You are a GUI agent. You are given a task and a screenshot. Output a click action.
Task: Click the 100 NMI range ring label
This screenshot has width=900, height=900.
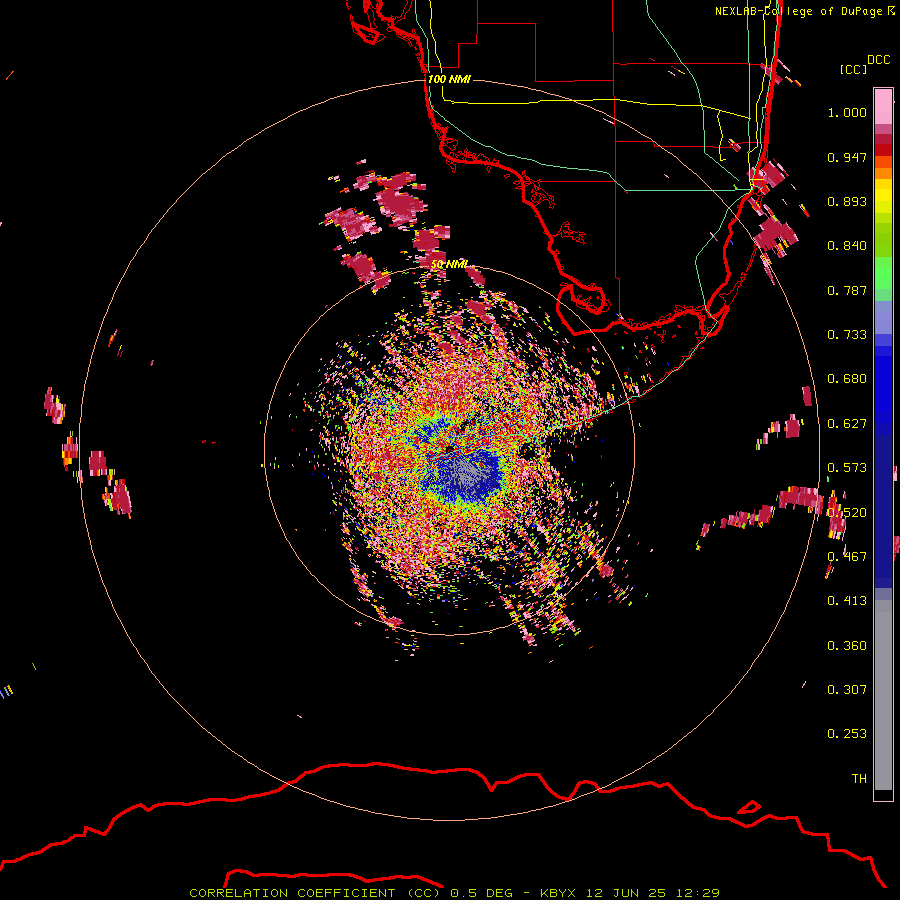point(449,79)
